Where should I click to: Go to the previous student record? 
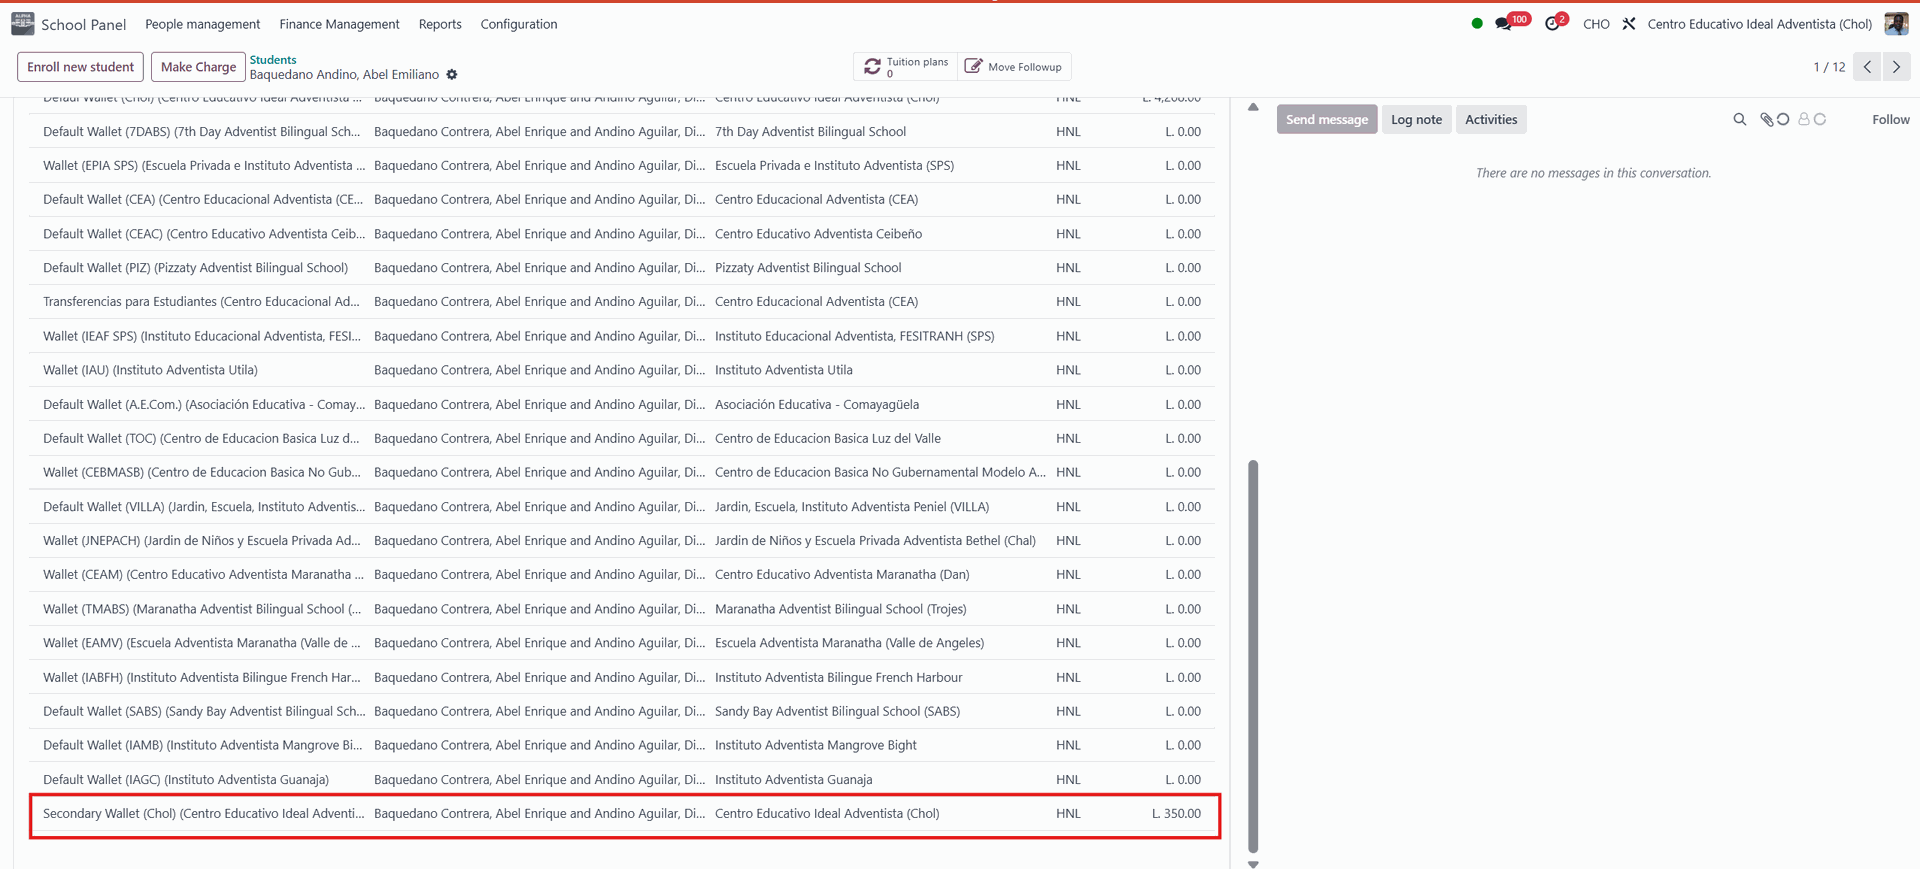1867,67
